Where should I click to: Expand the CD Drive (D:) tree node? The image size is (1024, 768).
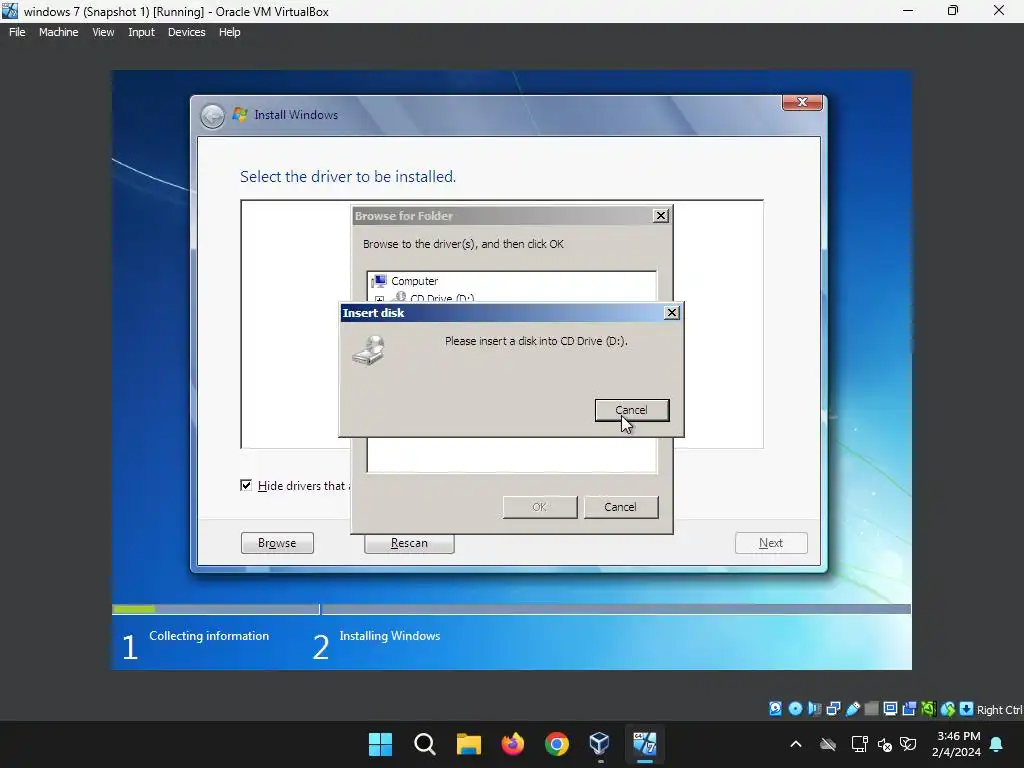coord(379,299)
